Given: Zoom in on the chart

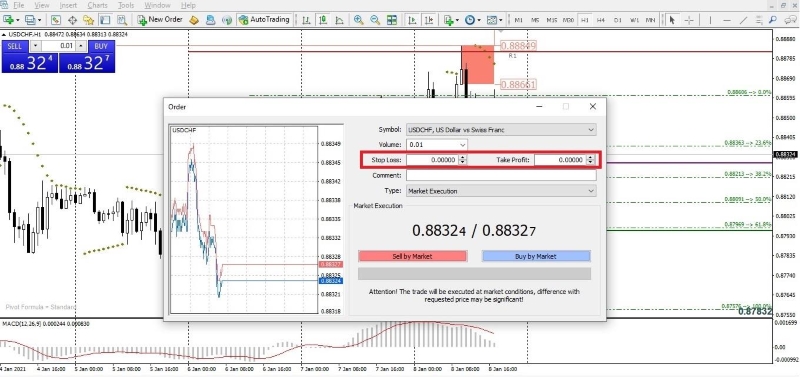Looking at the screenshot, I should 359,20.
